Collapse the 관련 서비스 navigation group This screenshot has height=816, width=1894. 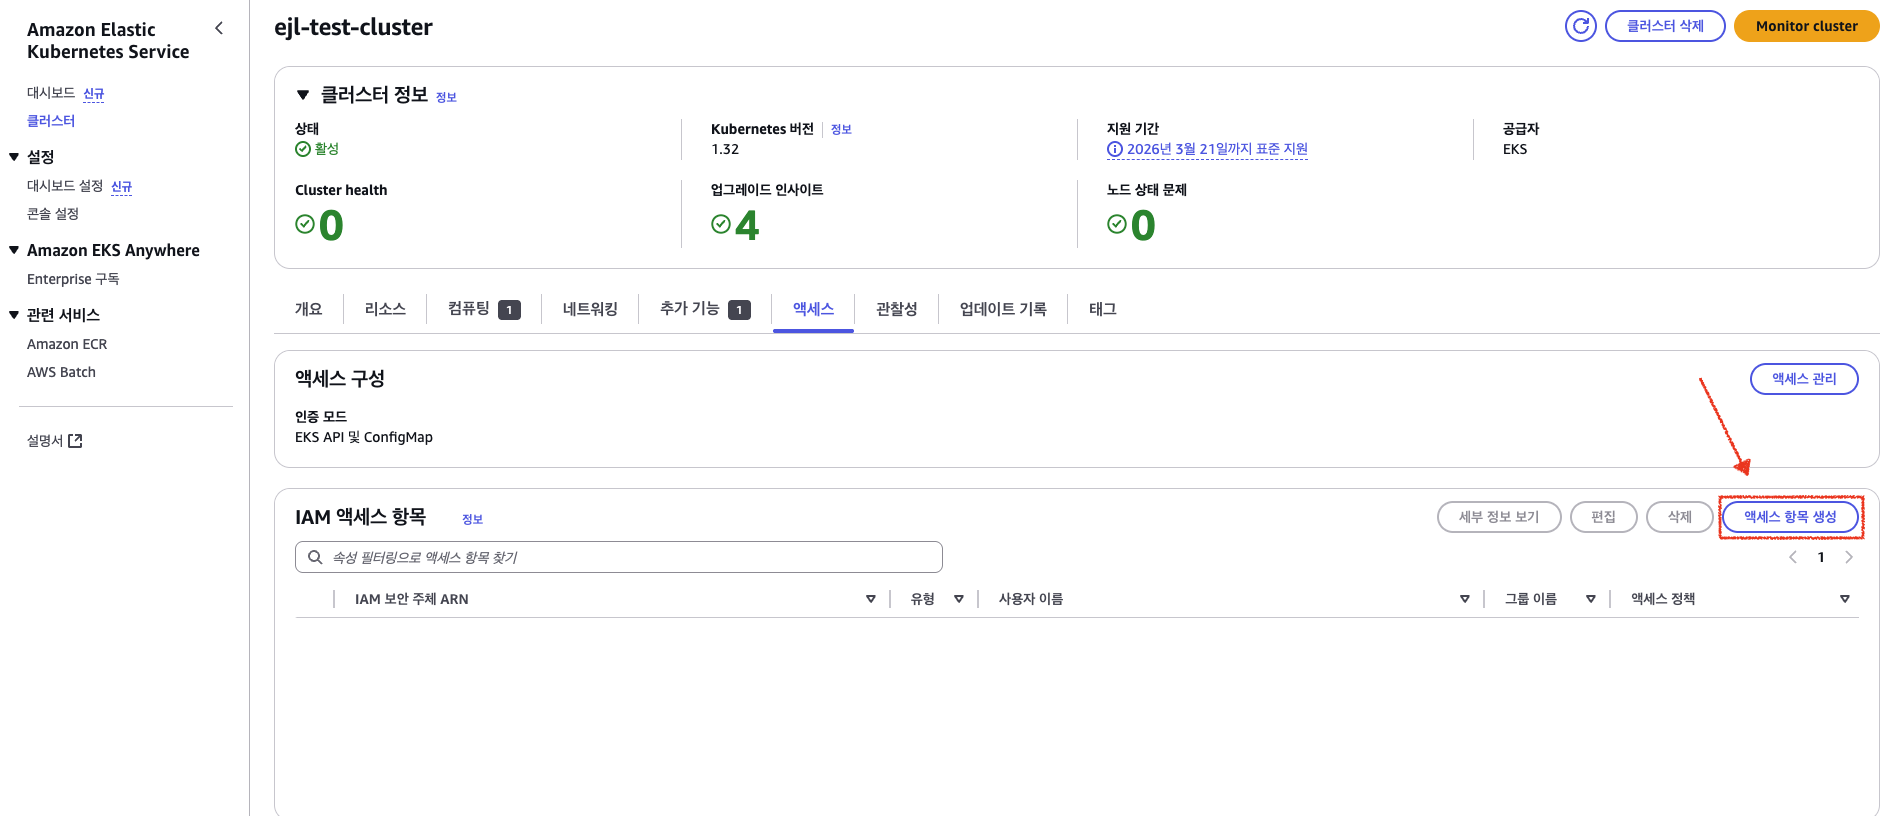click(x=14, y=315)
